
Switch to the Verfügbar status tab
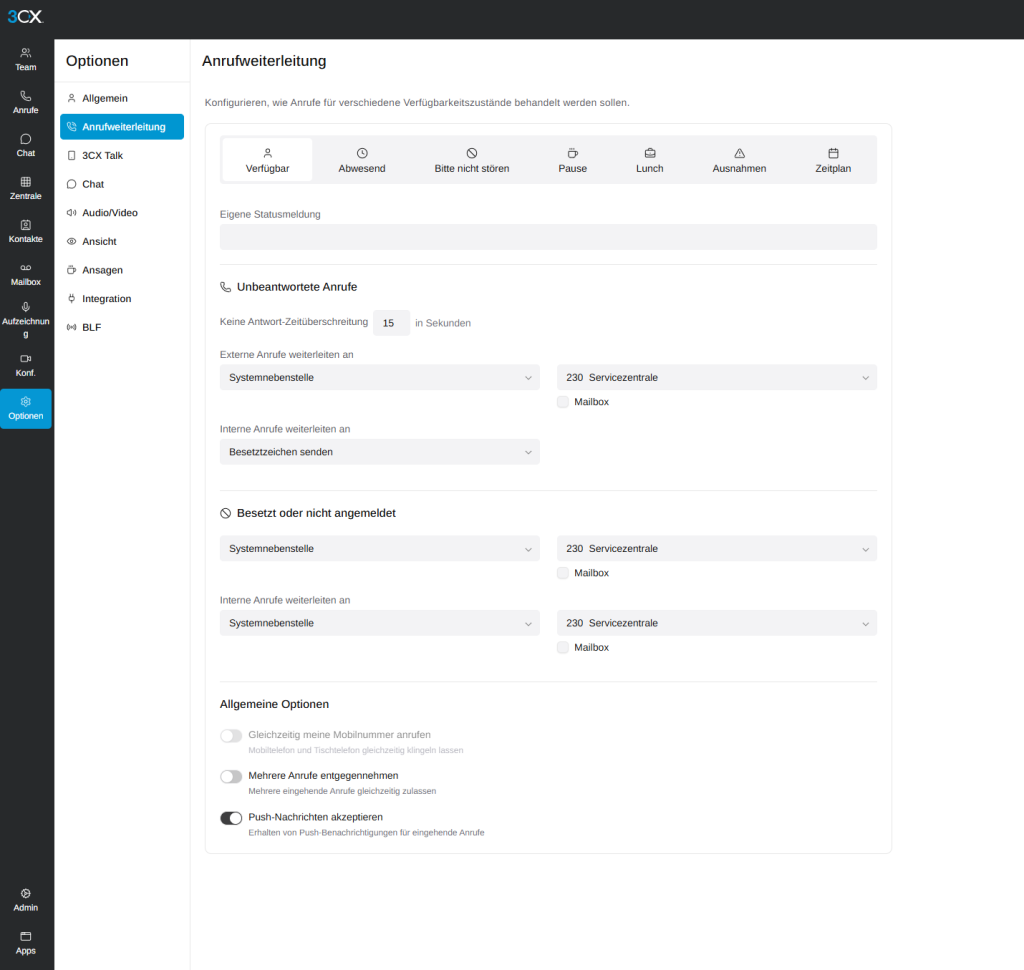tap(267, 160)
